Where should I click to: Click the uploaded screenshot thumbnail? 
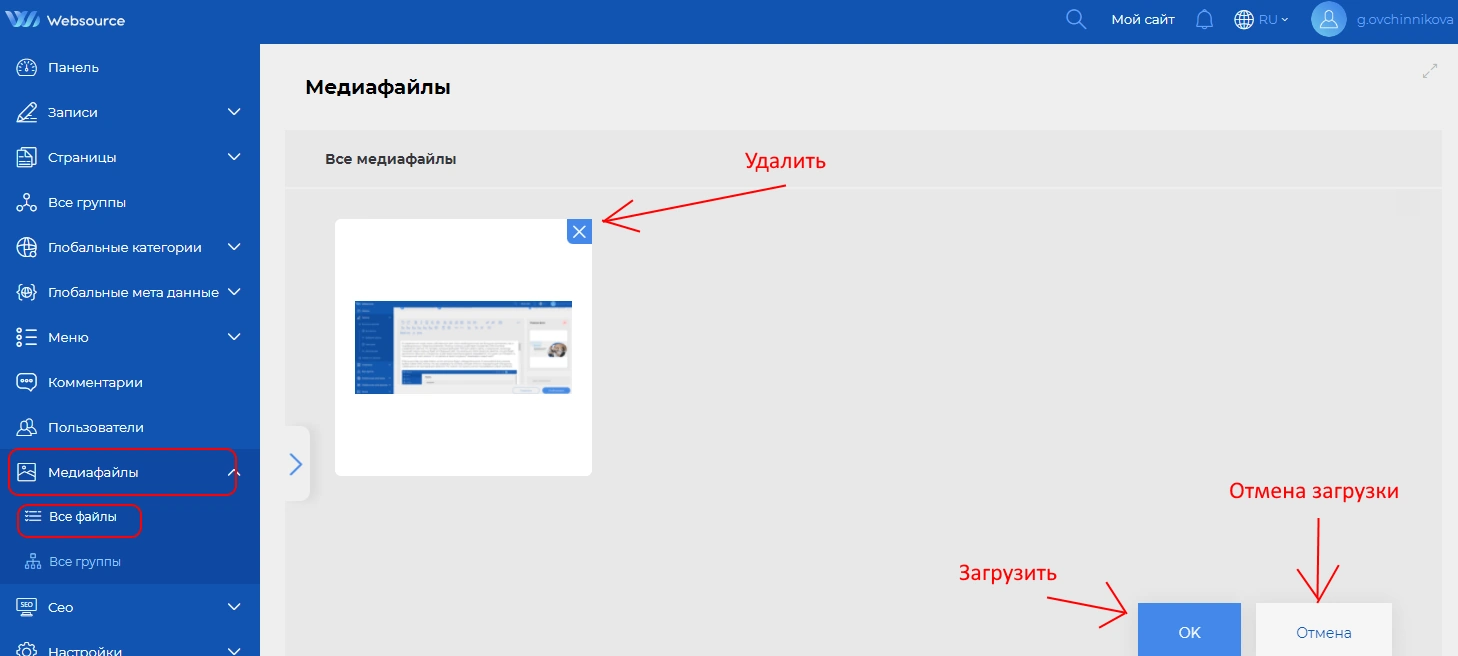tap(463, 347)
